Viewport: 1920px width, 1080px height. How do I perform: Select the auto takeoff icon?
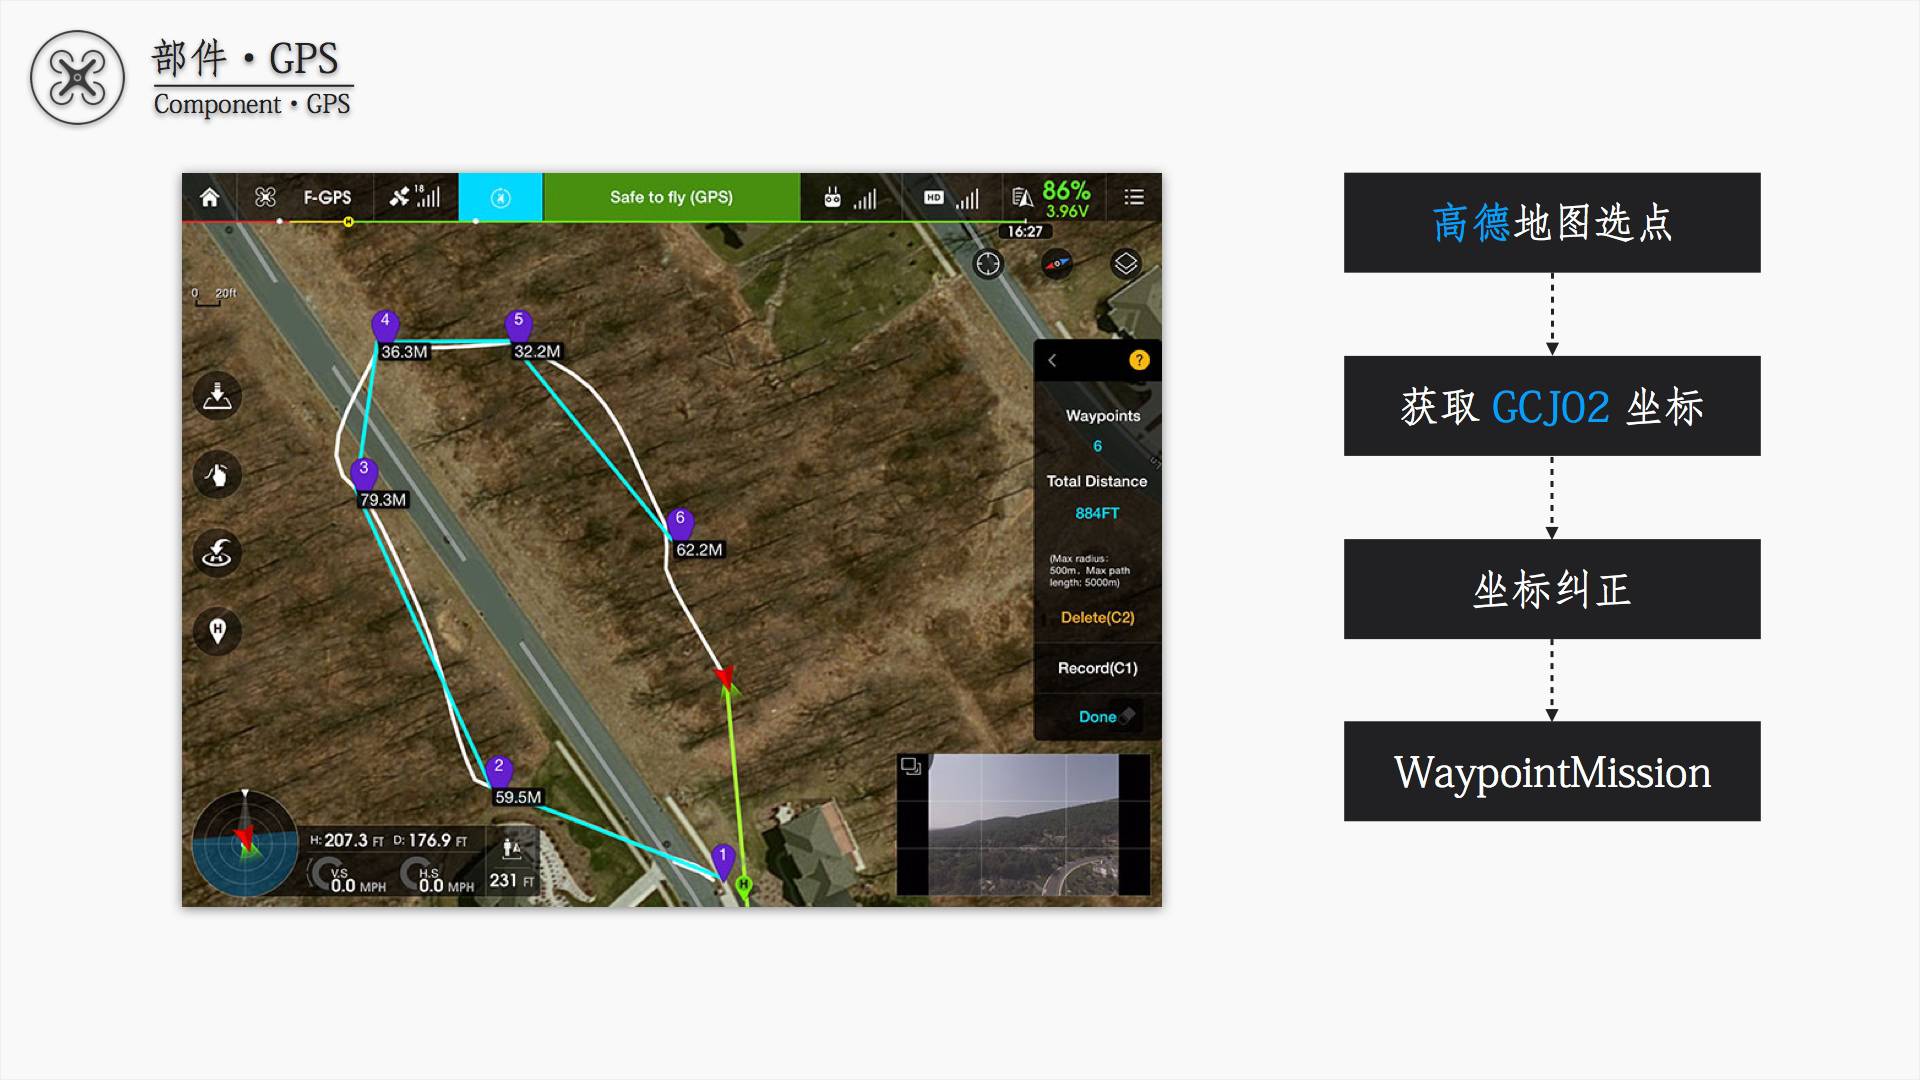[x=217, y=396]
